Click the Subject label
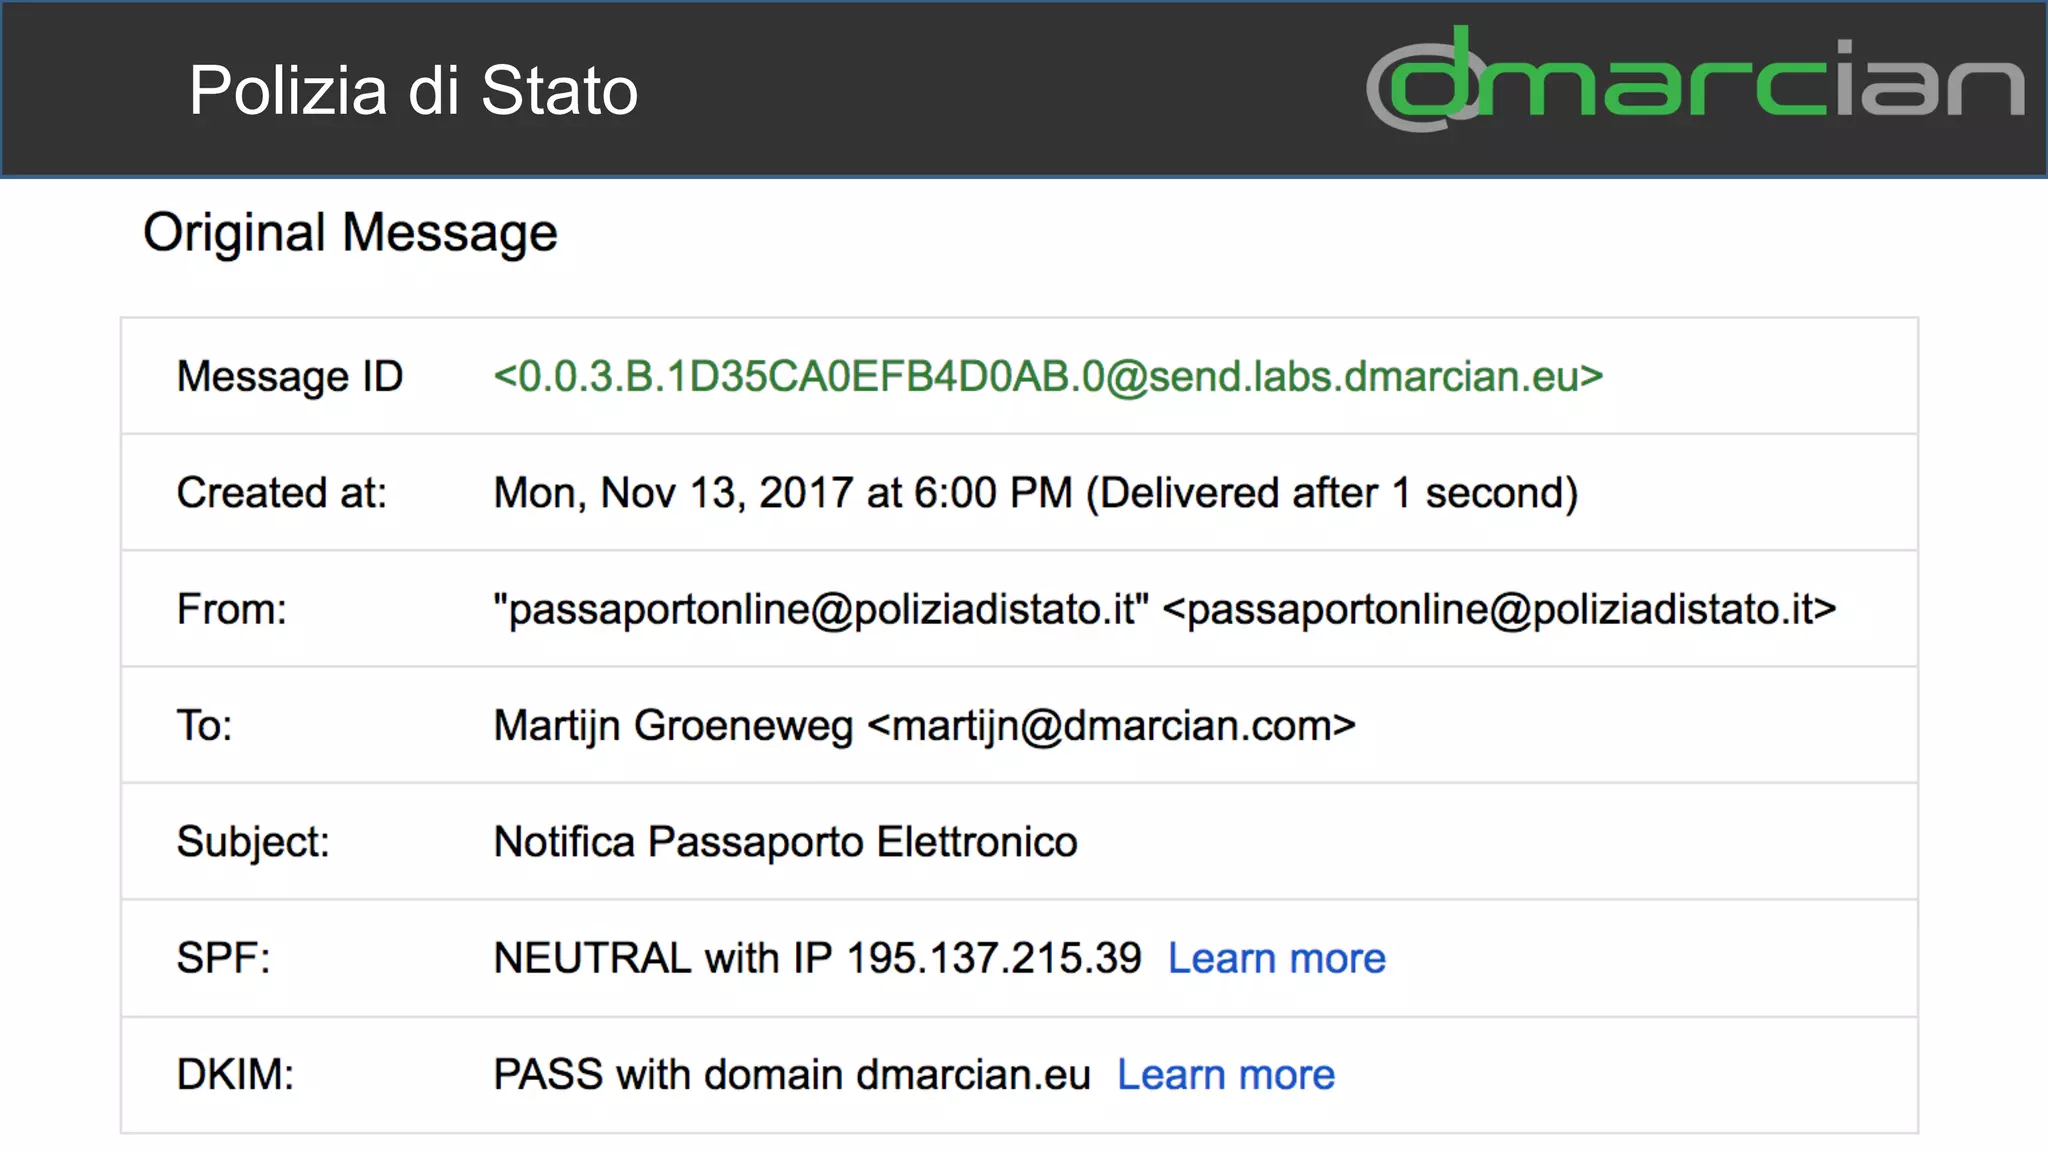 pos(252,842)
